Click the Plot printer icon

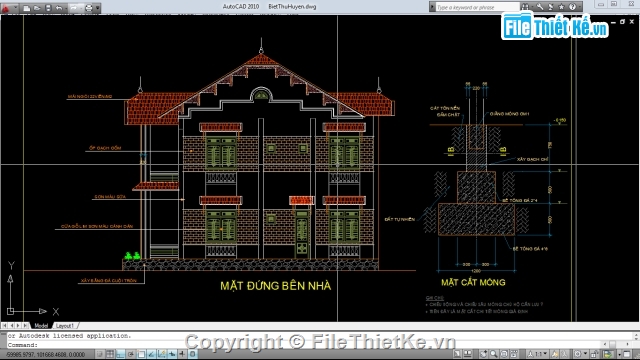pyautogui.click(x=89, y=8)
